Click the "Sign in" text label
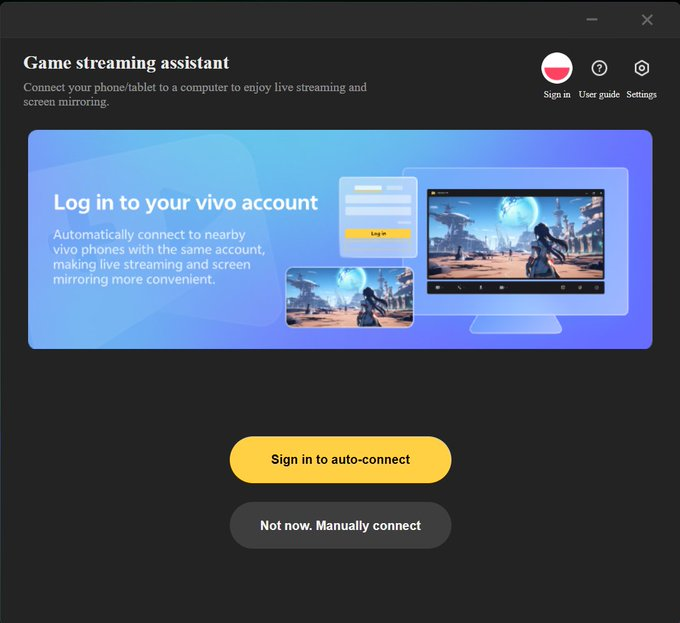The width and height of the screenshot is (680, 623). (557, 94)
